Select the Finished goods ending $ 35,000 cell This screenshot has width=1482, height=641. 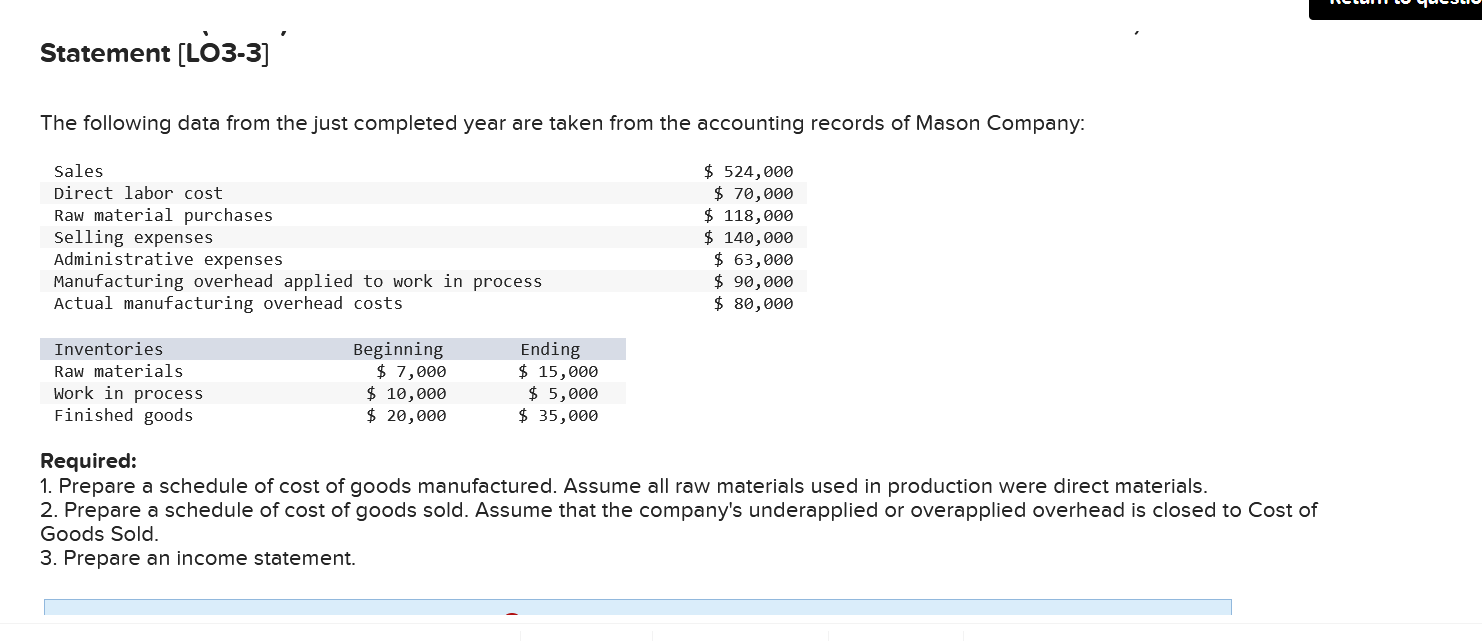coord(558,415)
